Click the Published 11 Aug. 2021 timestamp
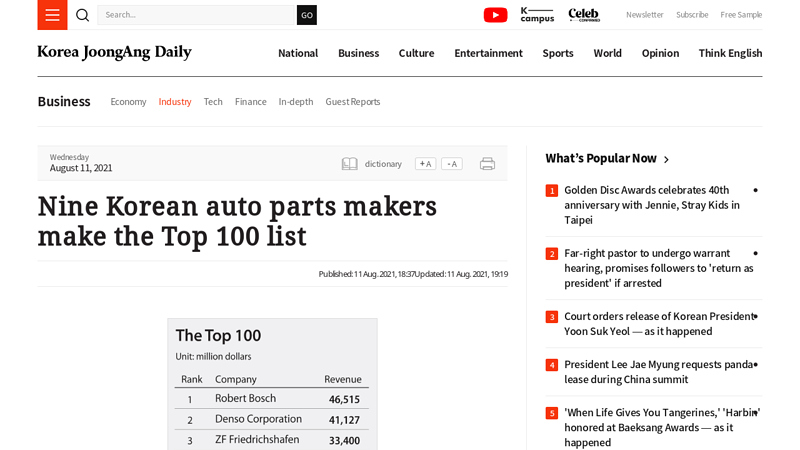The width and height of the screenshot is (800, 450). click(366, 274)
